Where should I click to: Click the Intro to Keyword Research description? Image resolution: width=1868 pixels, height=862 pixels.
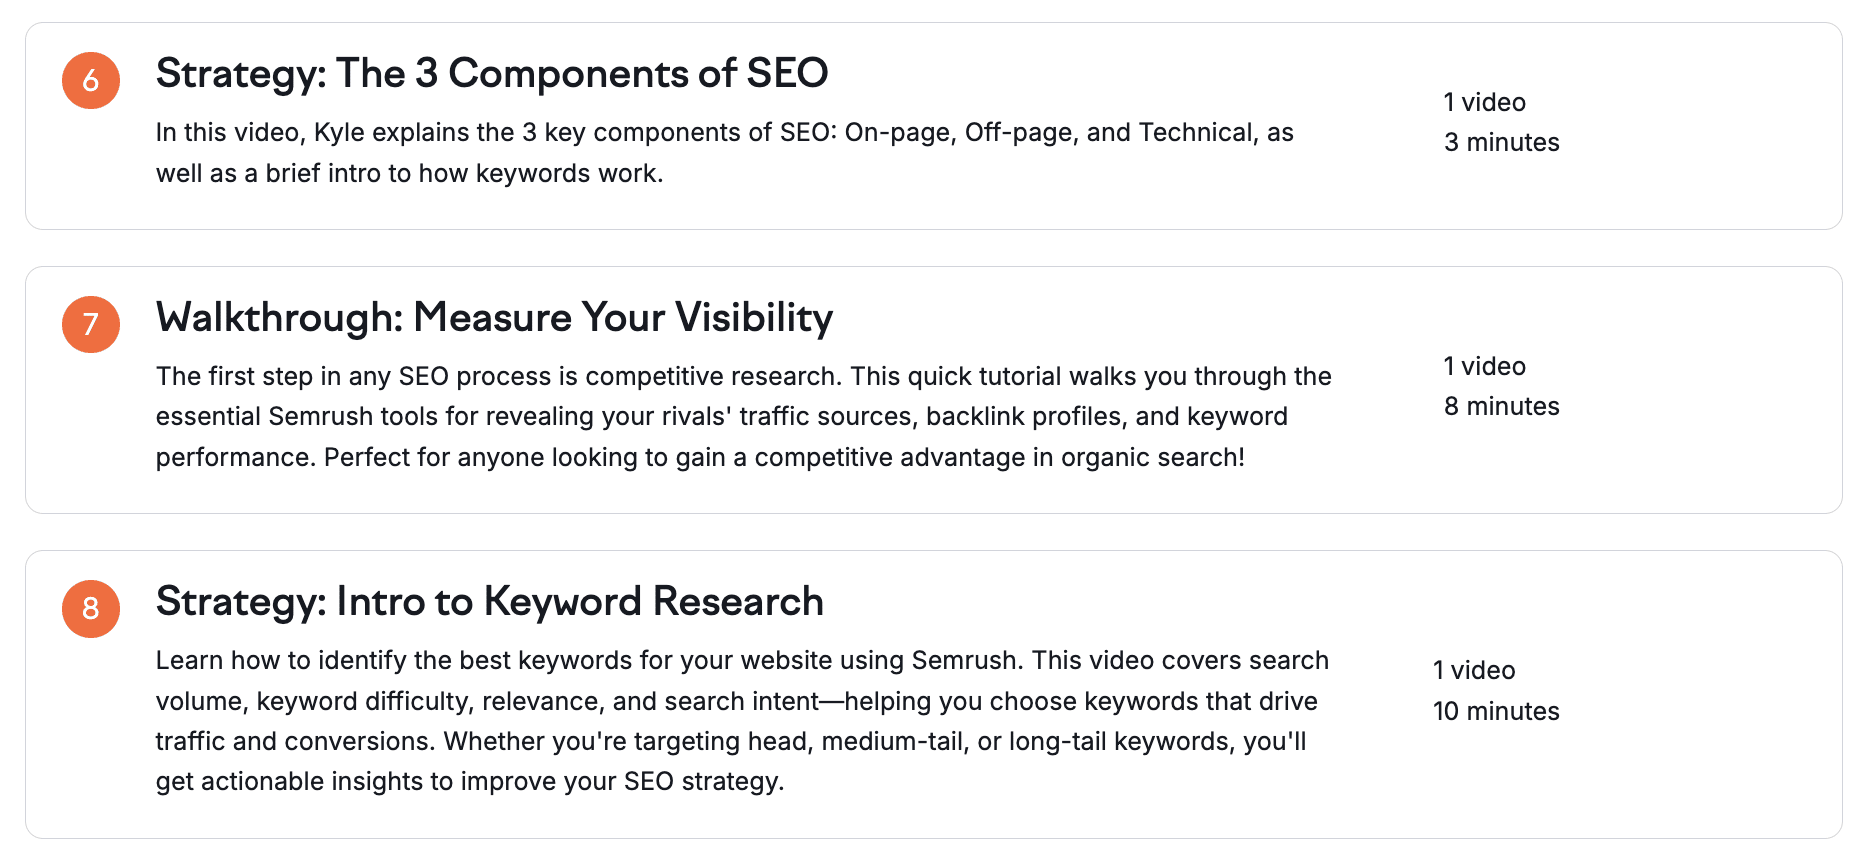(741, 721)
